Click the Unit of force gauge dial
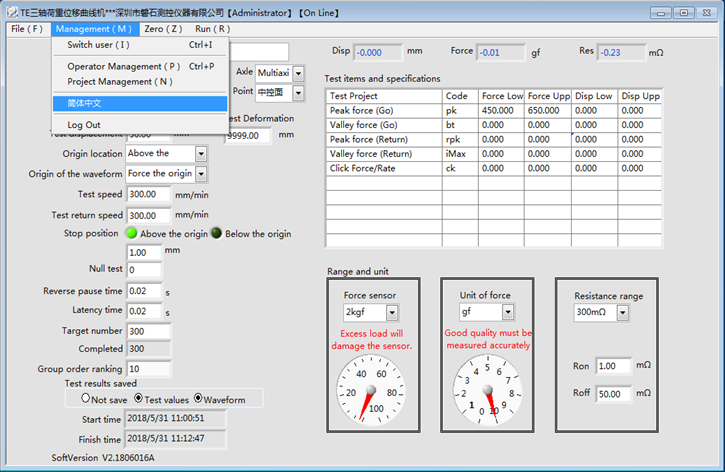 (x=486, y=387)
